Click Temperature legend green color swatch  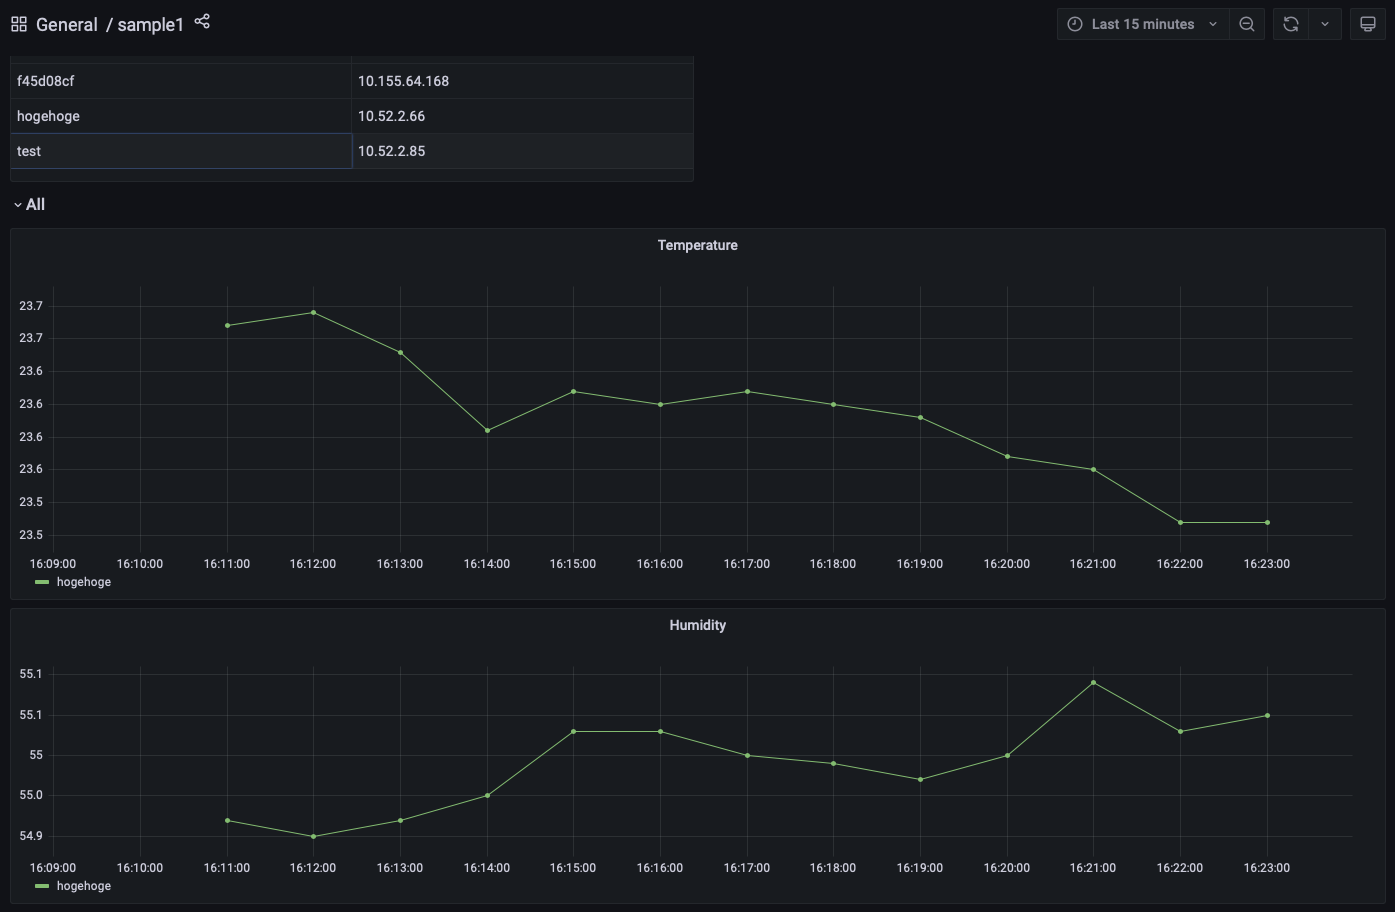pos(42,582)
